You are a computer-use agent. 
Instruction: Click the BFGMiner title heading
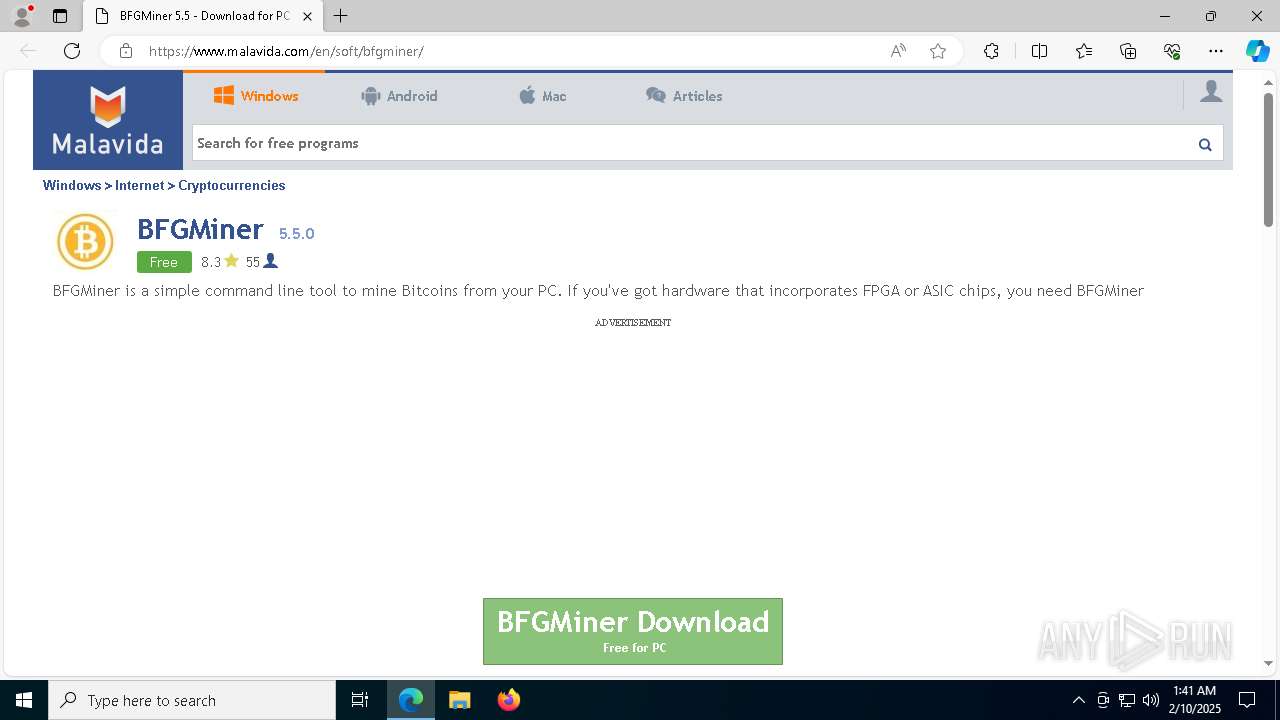(200, 229)
